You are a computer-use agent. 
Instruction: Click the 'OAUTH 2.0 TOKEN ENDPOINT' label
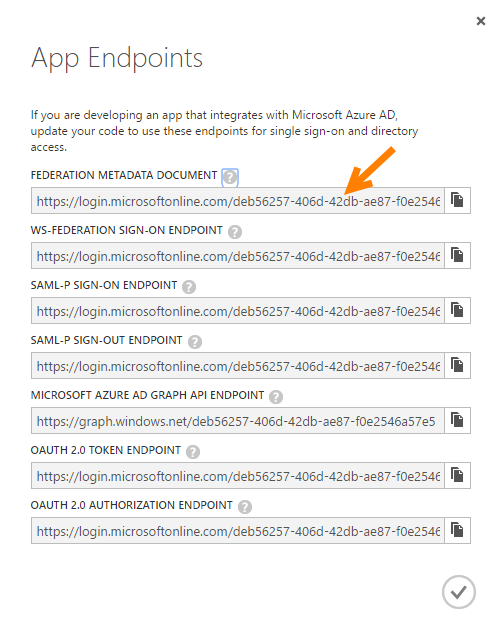point(106,450)
